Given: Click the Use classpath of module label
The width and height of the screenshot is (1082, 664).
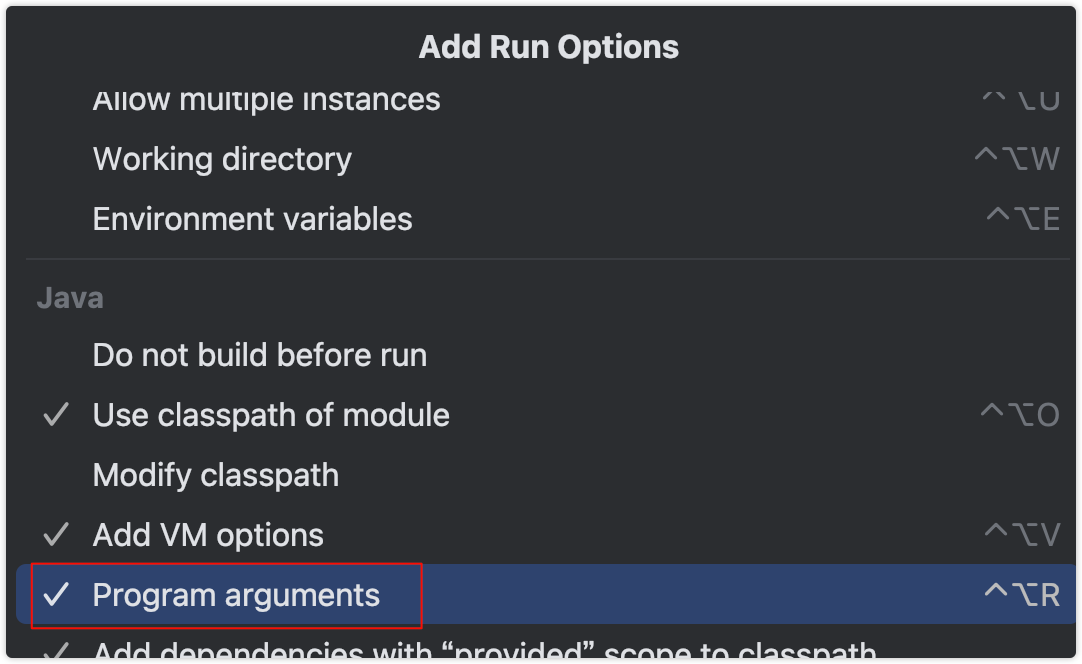Looking at the screenshot, I should (x=271, y=416).
